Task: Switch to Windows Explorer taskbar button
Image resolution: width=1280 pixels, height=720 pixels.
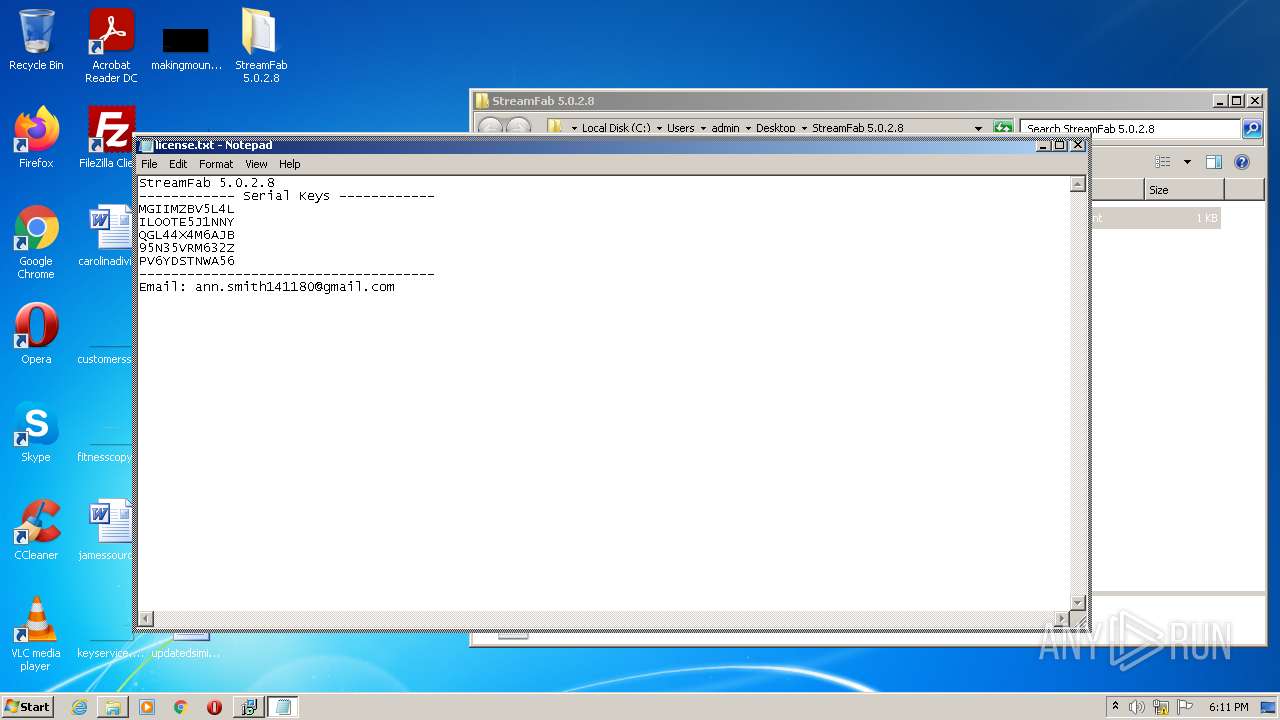Action: (x=113, y=707)
